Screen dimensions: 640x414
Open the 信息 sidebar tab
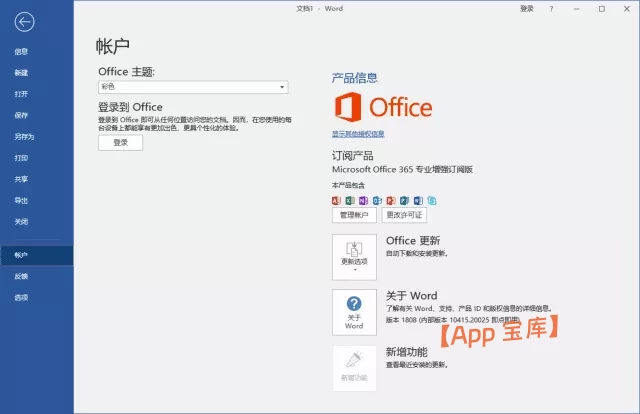pos(21,51)
